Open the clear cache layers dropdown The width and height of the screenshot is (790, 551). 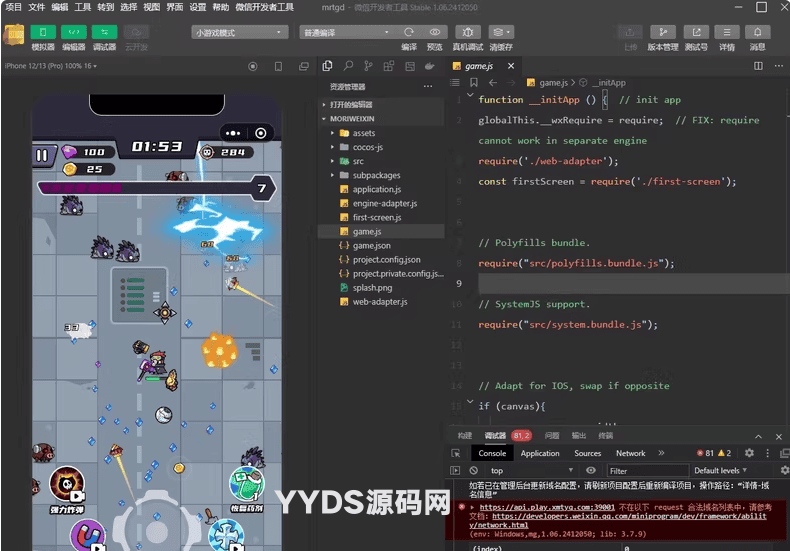pos(501,32)
